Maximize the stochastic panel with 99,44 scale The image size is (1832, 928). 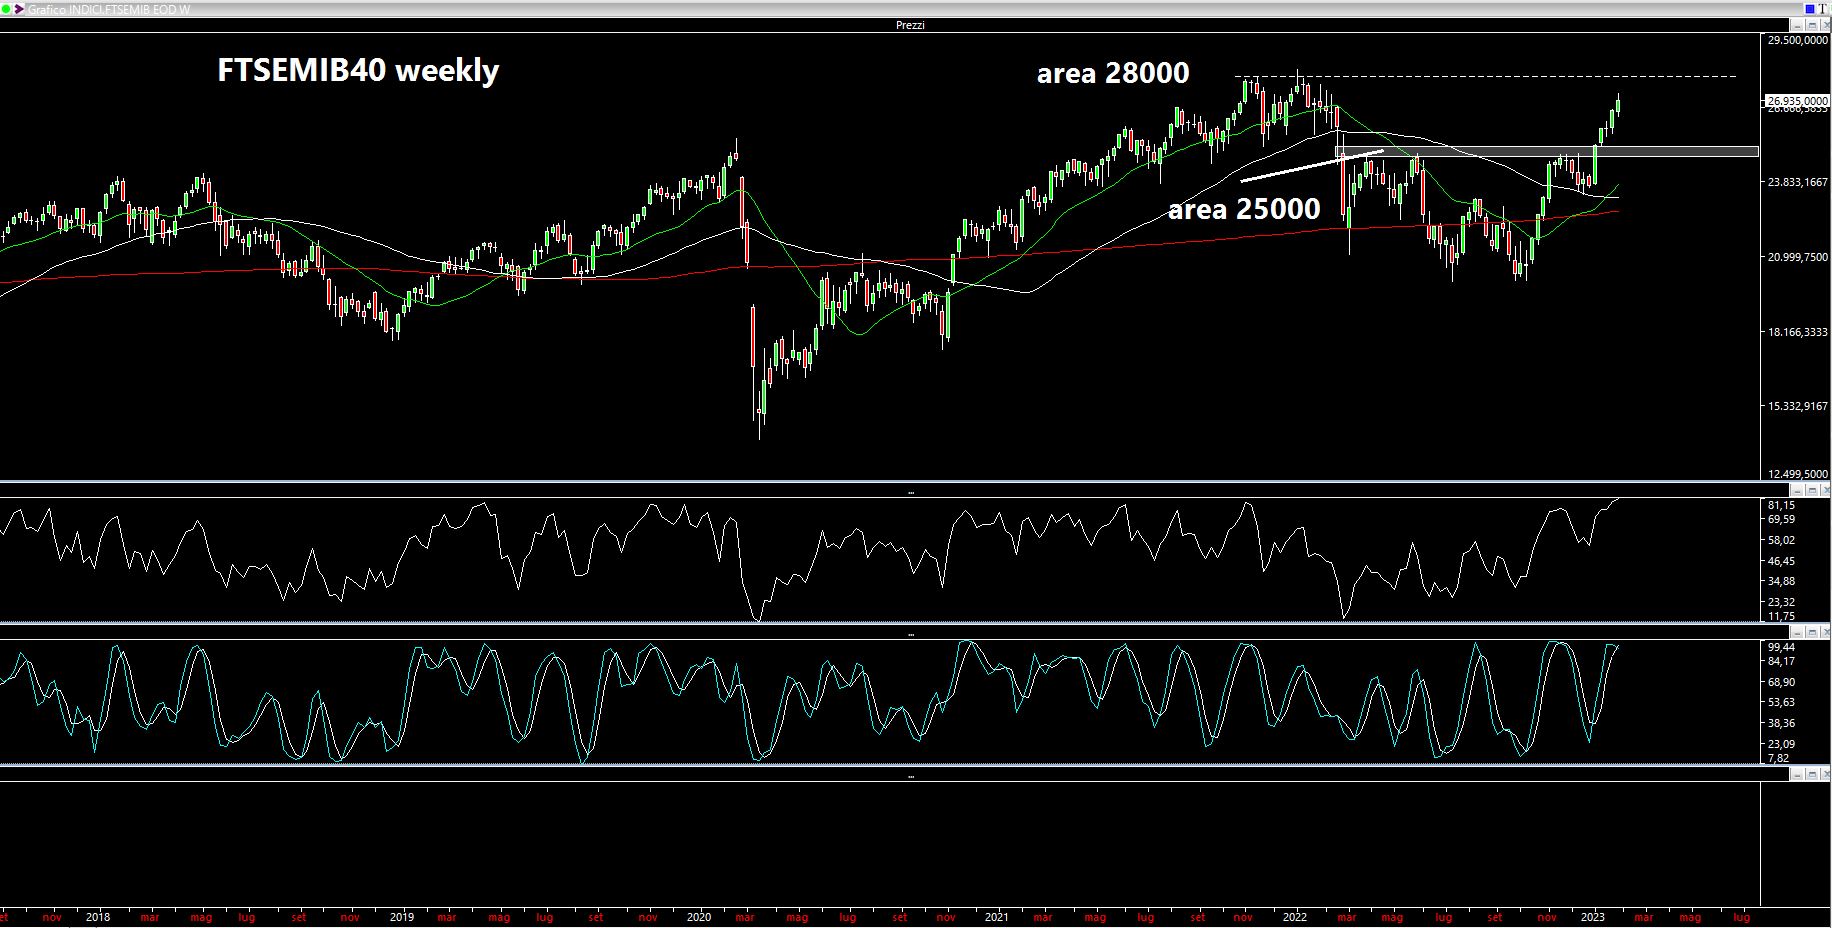(1812, 633)
